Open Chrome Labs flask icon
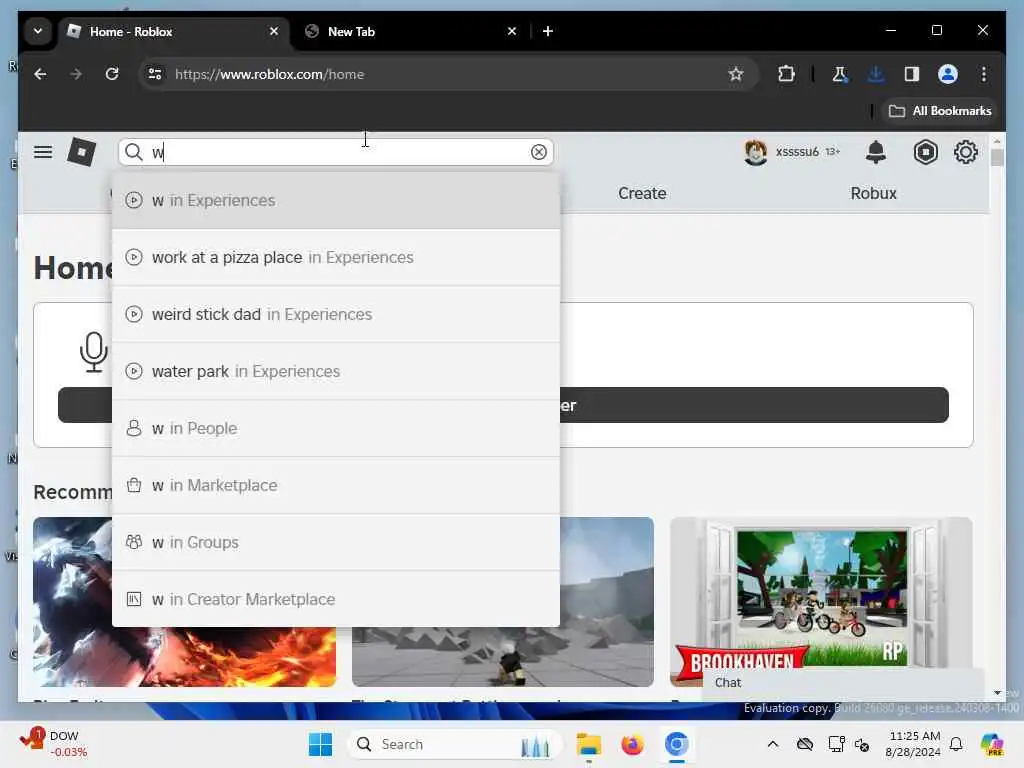Screen dimensions: 1024x768 point(840,74)
